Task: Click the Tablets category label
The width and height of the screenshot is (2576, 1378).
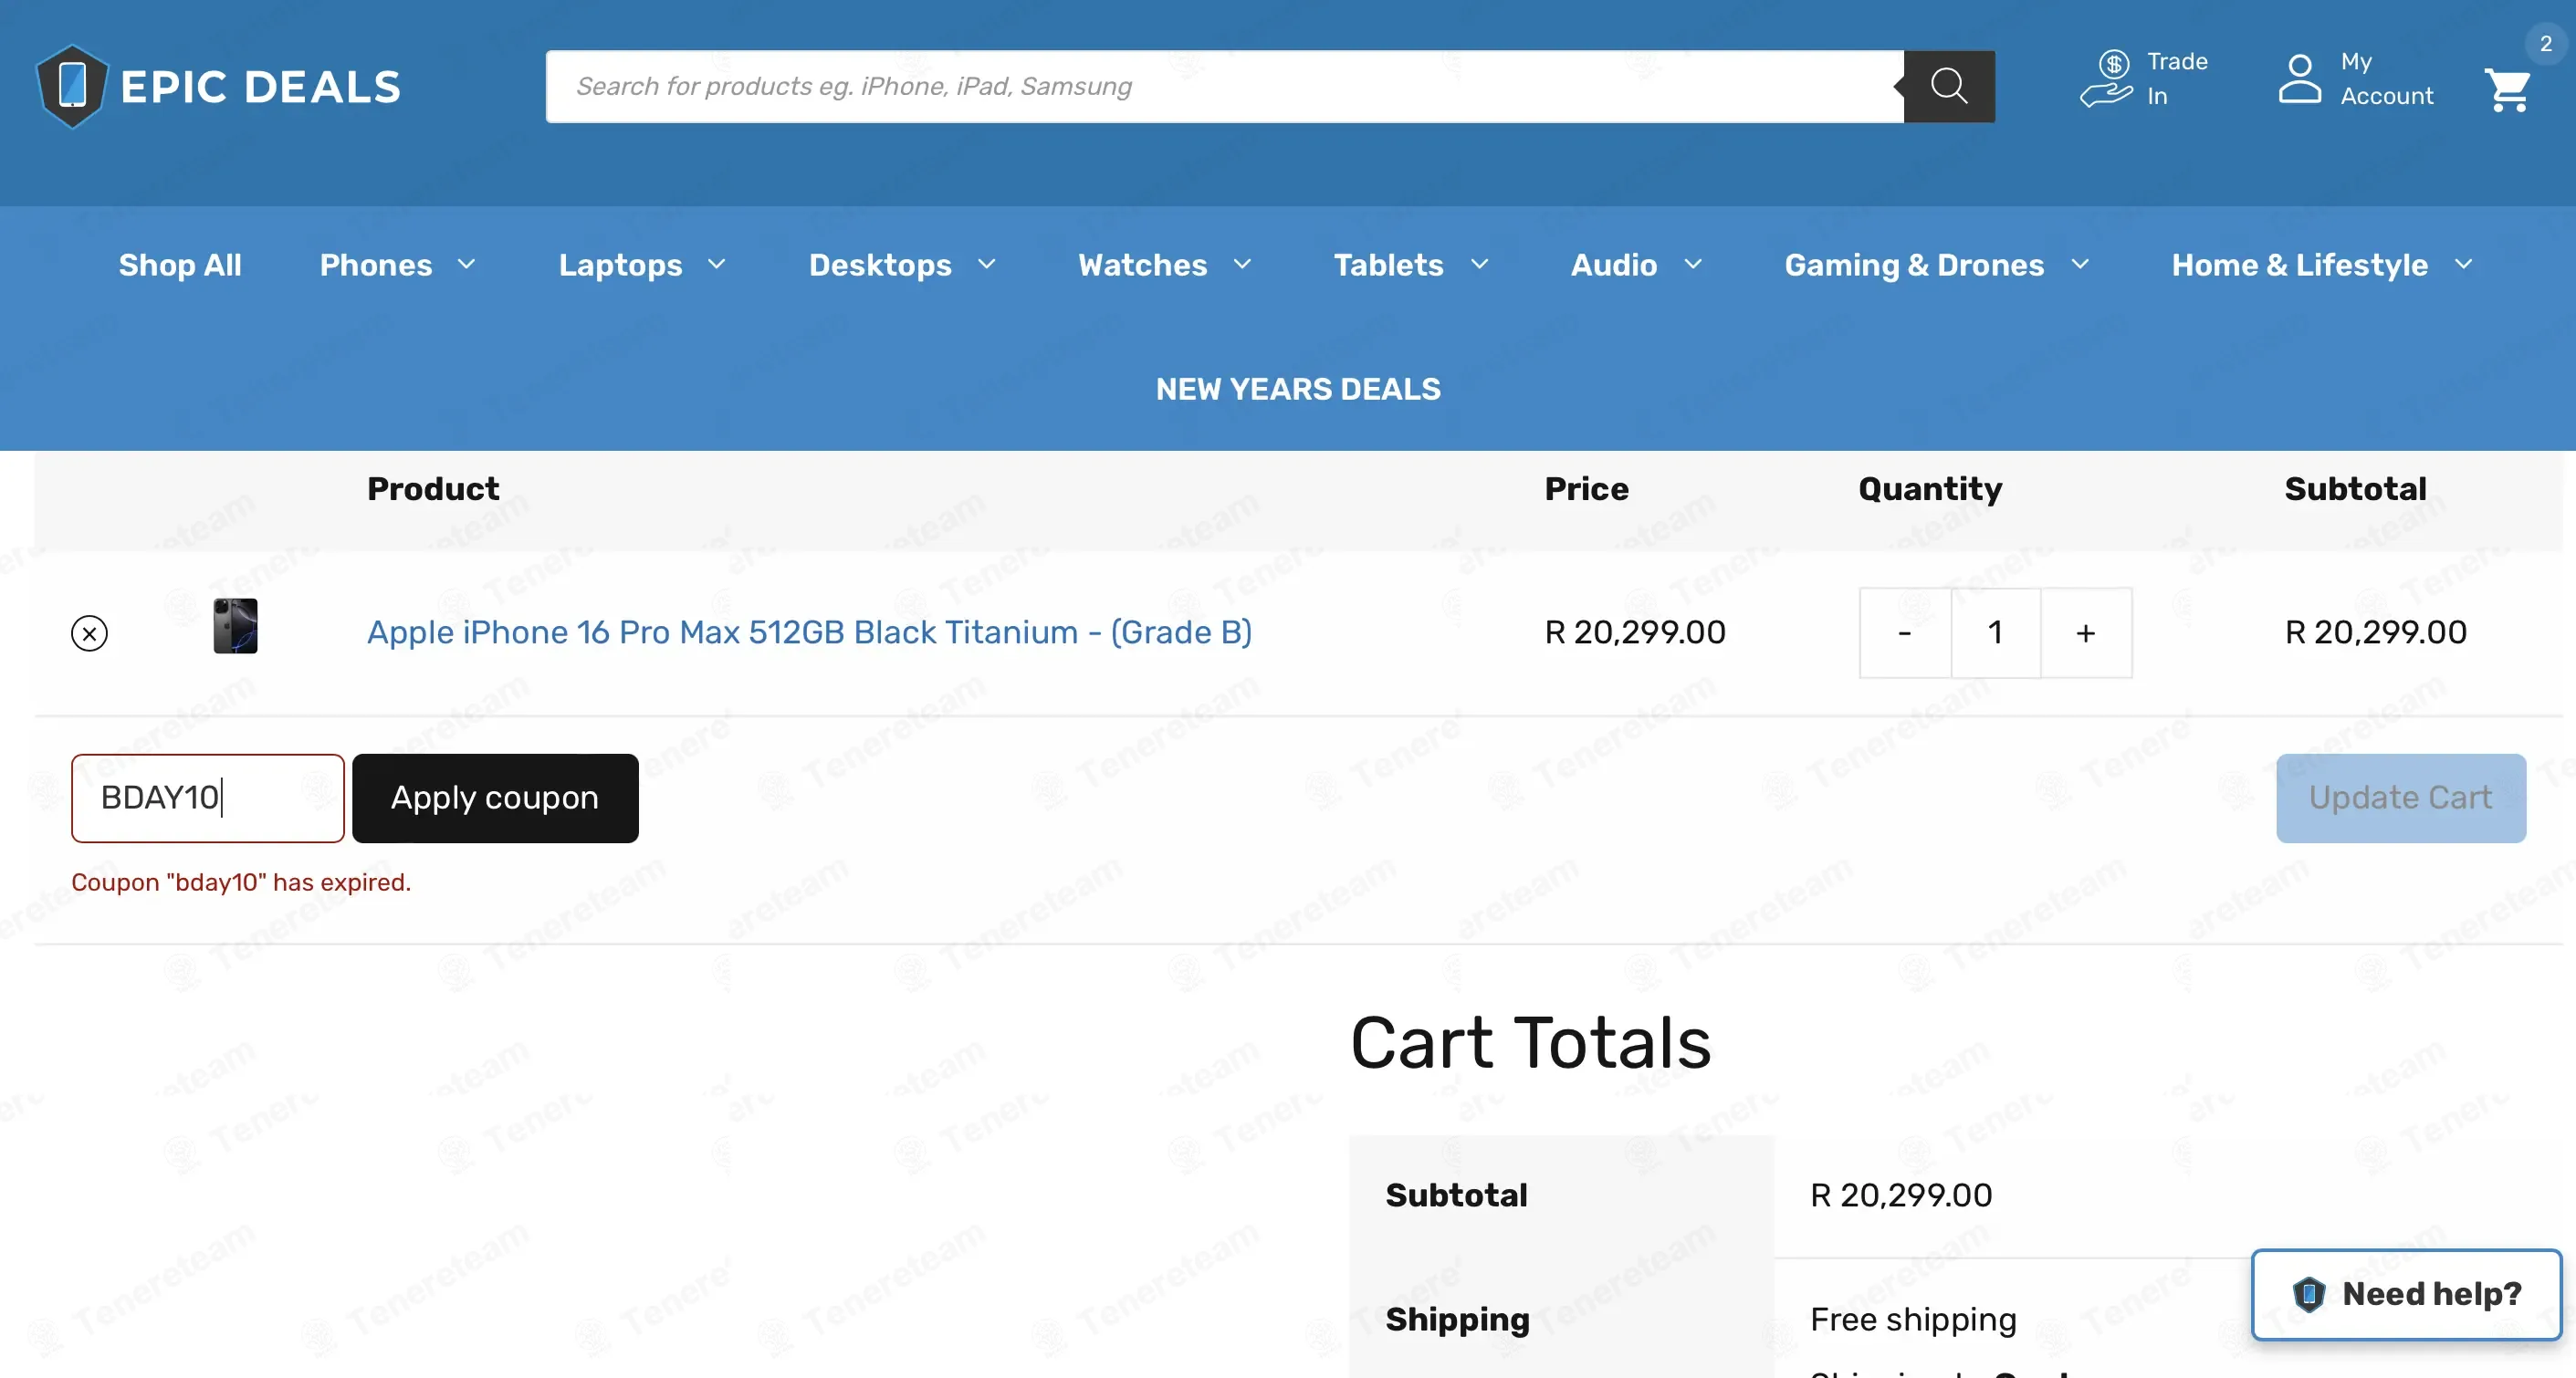Action: pos(1388,265)
